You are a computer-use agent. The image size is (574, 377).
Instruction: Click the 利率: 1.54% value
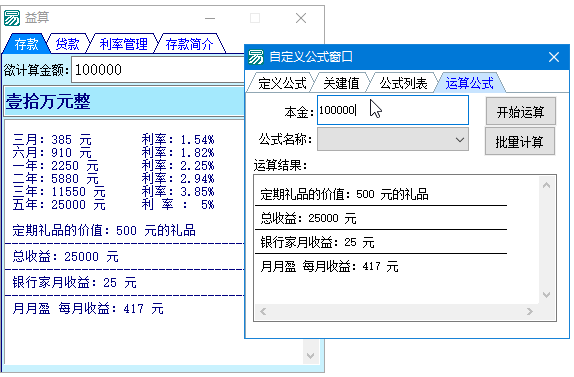[178, 139]
